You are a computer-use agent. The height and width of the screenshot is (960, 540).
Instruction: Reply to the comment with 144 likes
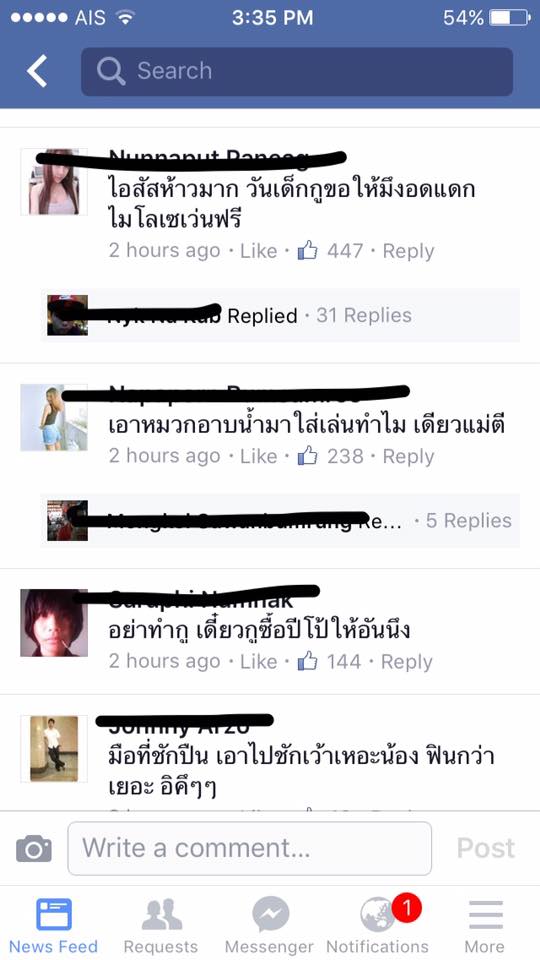[x=407, y=662]
